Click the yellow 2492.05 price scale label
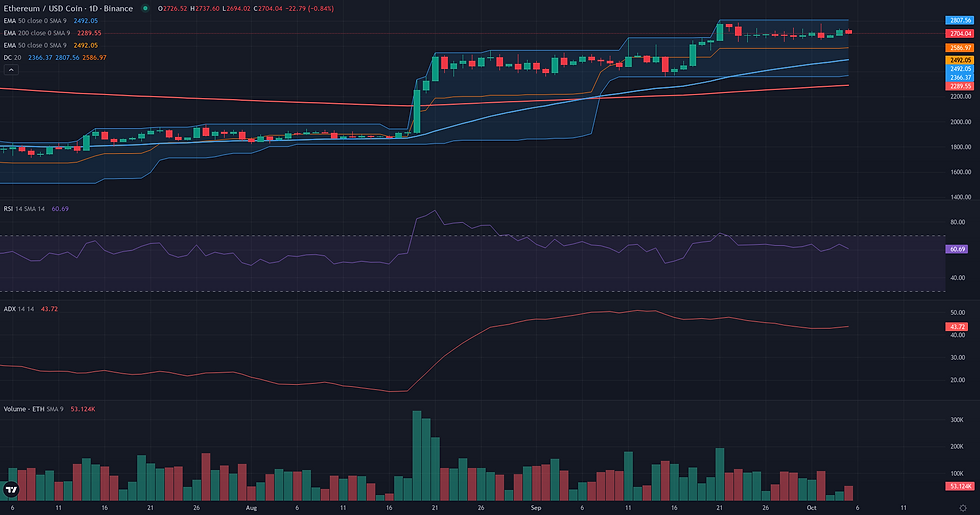 tap(959, 60)
